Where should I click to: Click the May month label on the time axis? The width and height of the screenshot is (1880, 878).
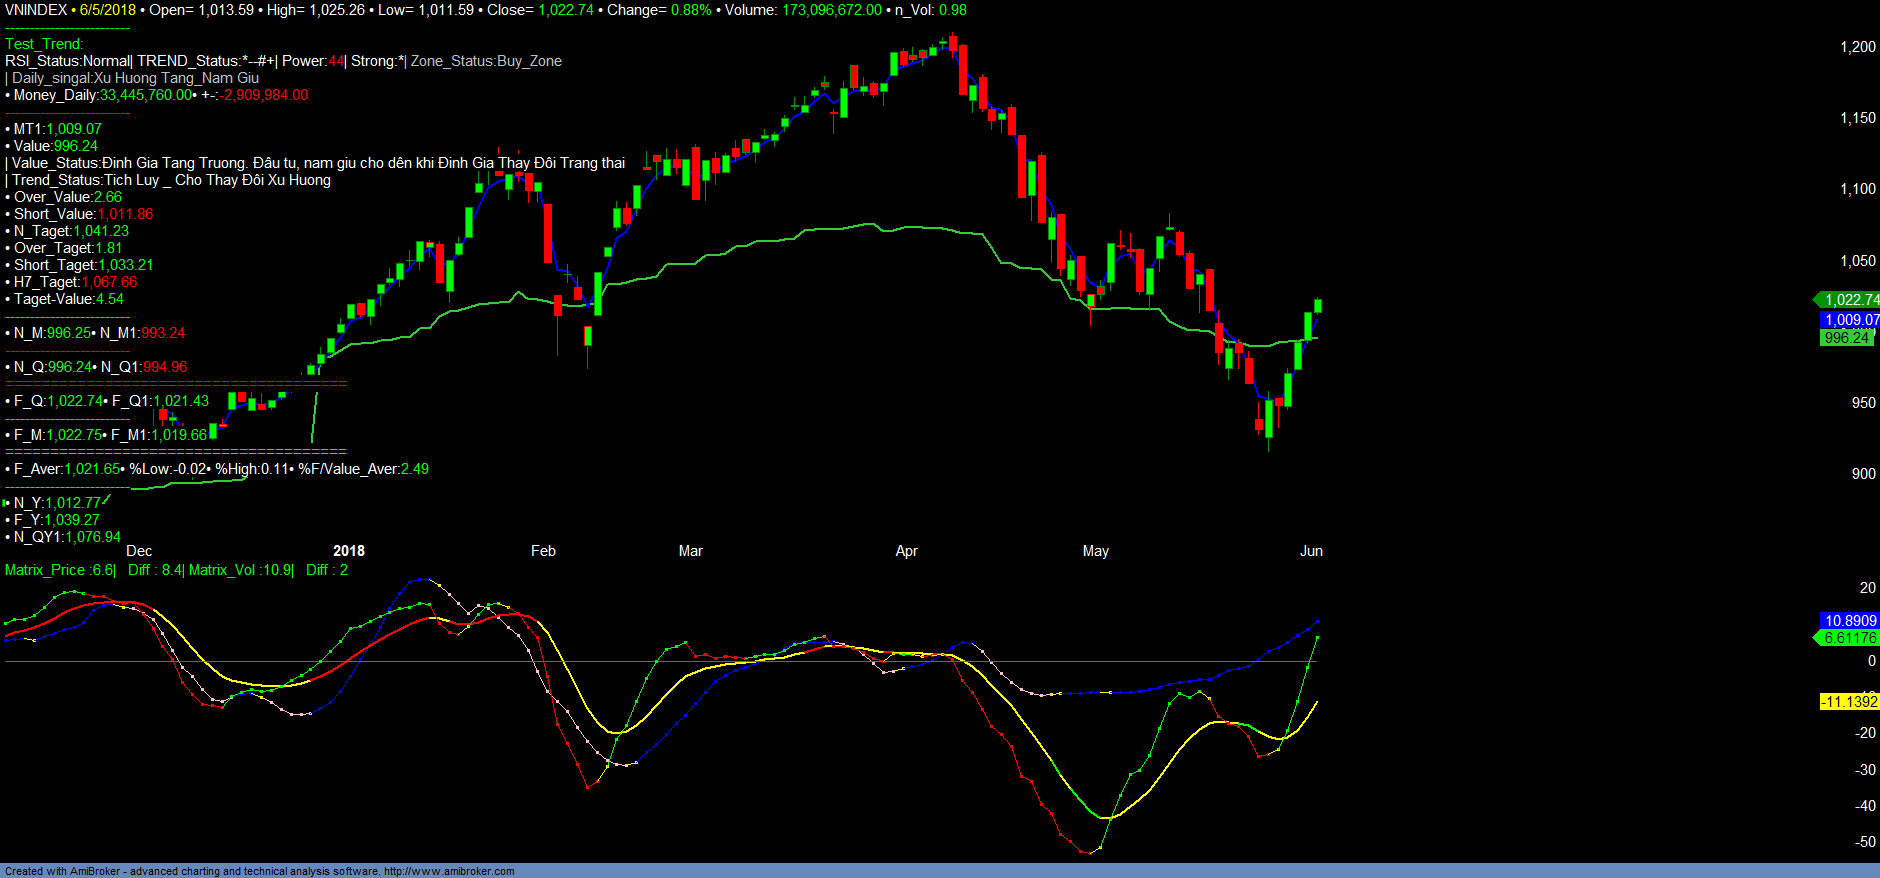click(x=1095, y=551)
